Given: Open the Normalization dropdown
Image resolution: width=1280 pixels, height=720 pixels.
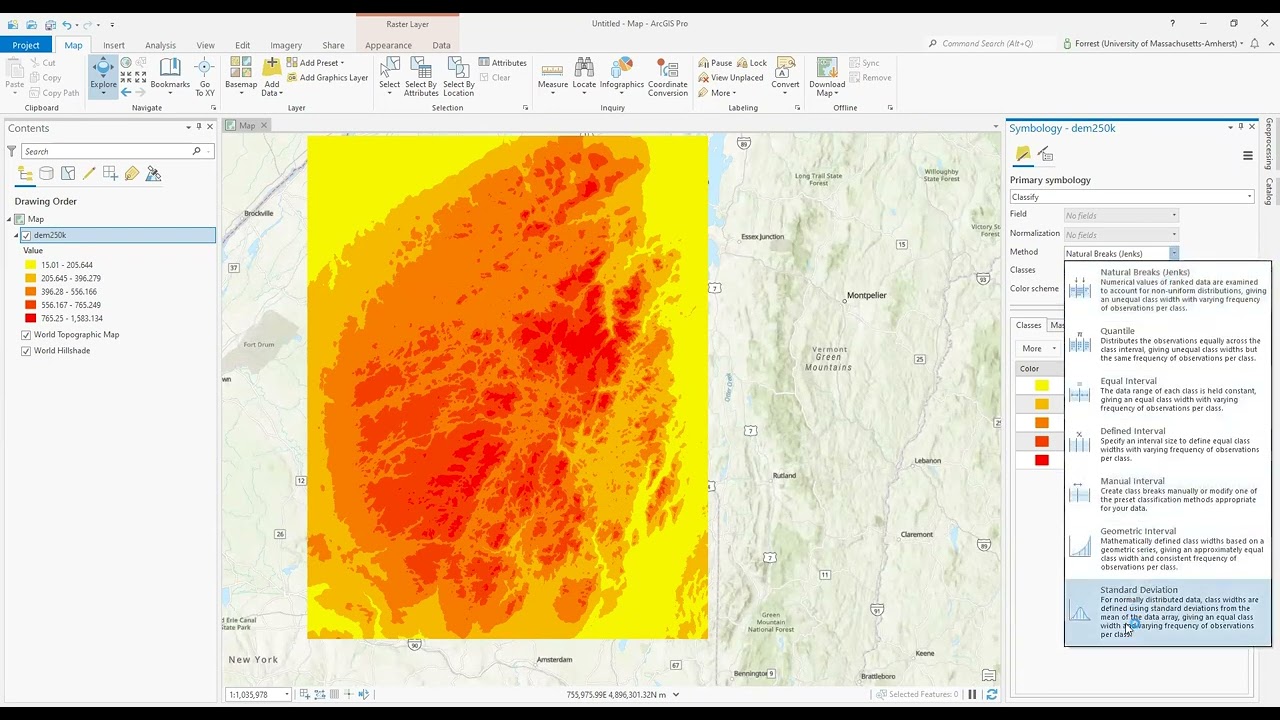Looking at the screenshot, I should (x=1121, y=234).
